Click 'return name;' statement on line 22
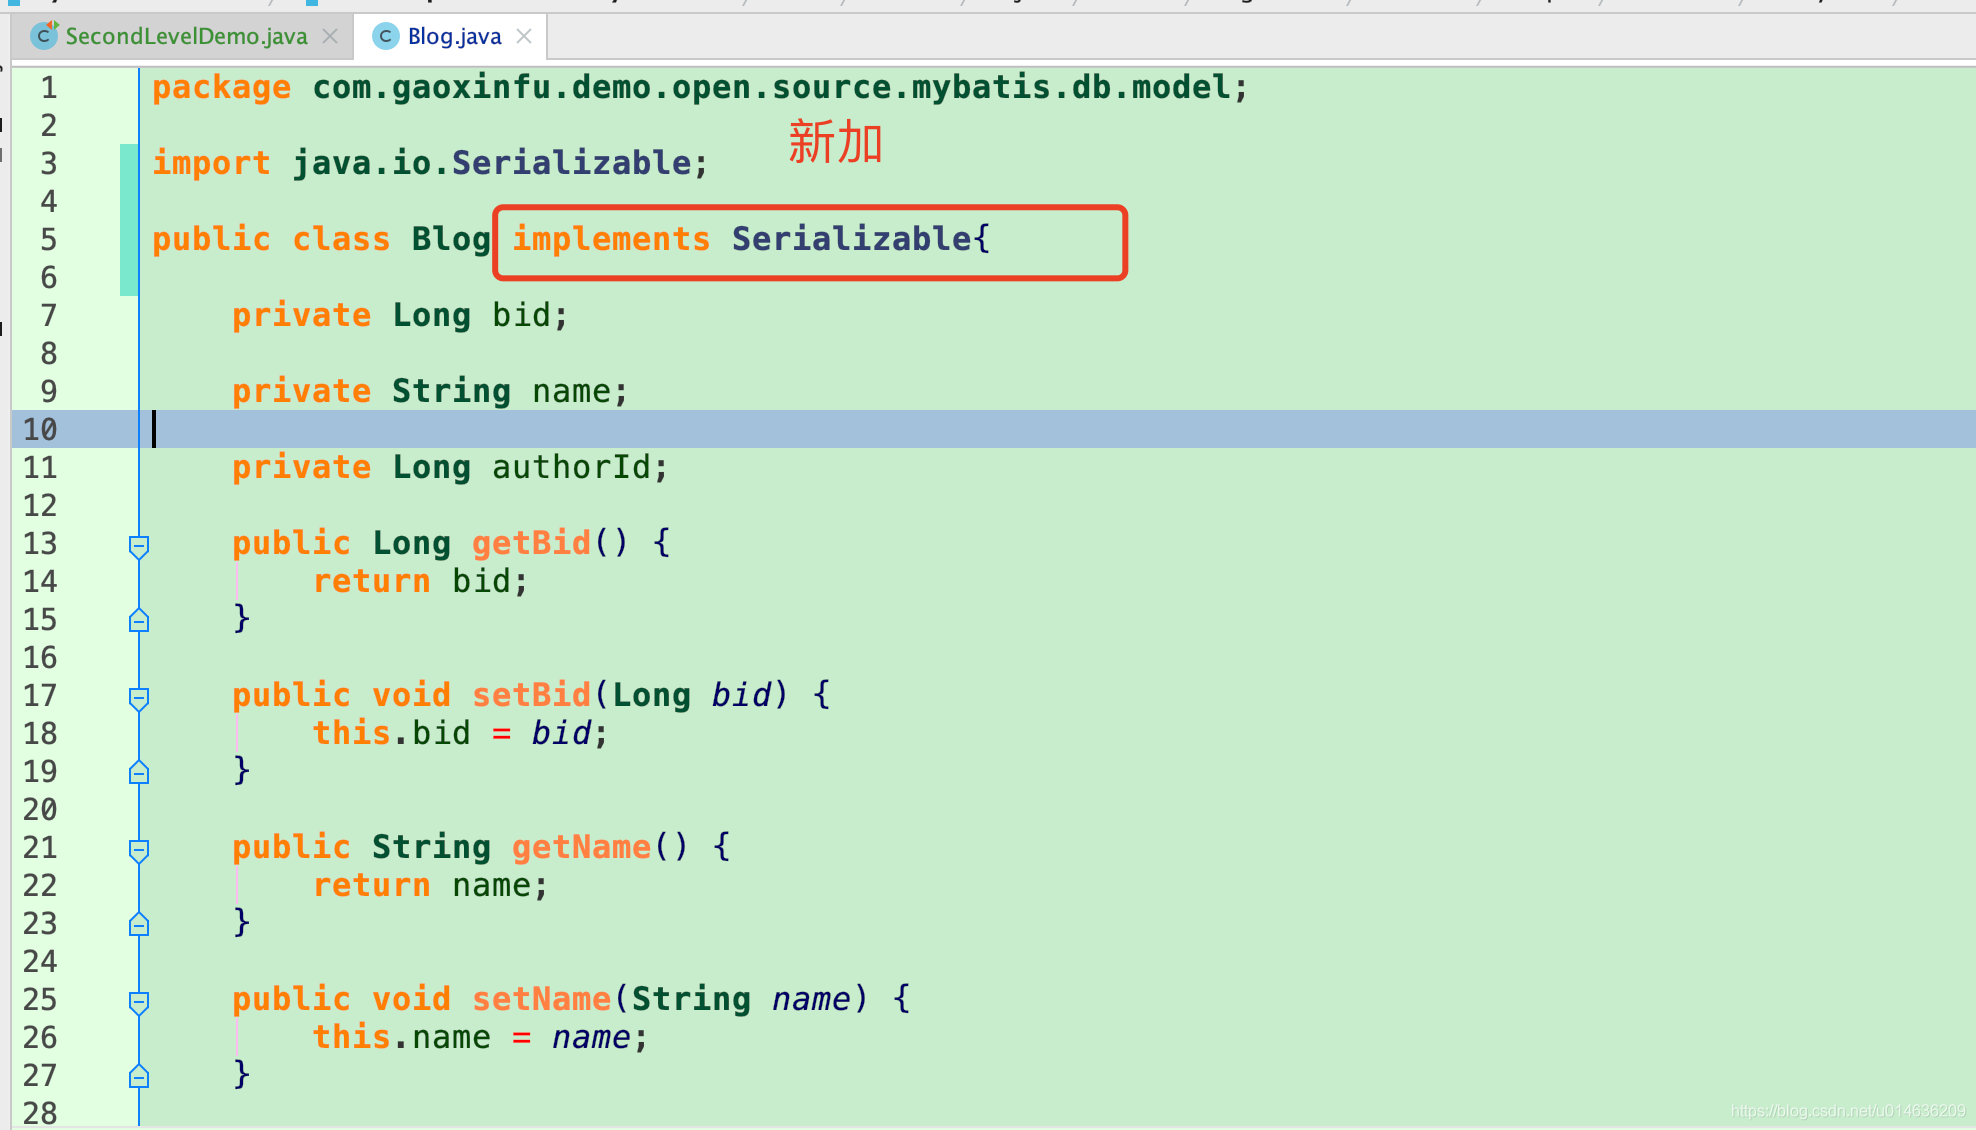The height and width of the screenshot is (1130, 1976). 431,886
